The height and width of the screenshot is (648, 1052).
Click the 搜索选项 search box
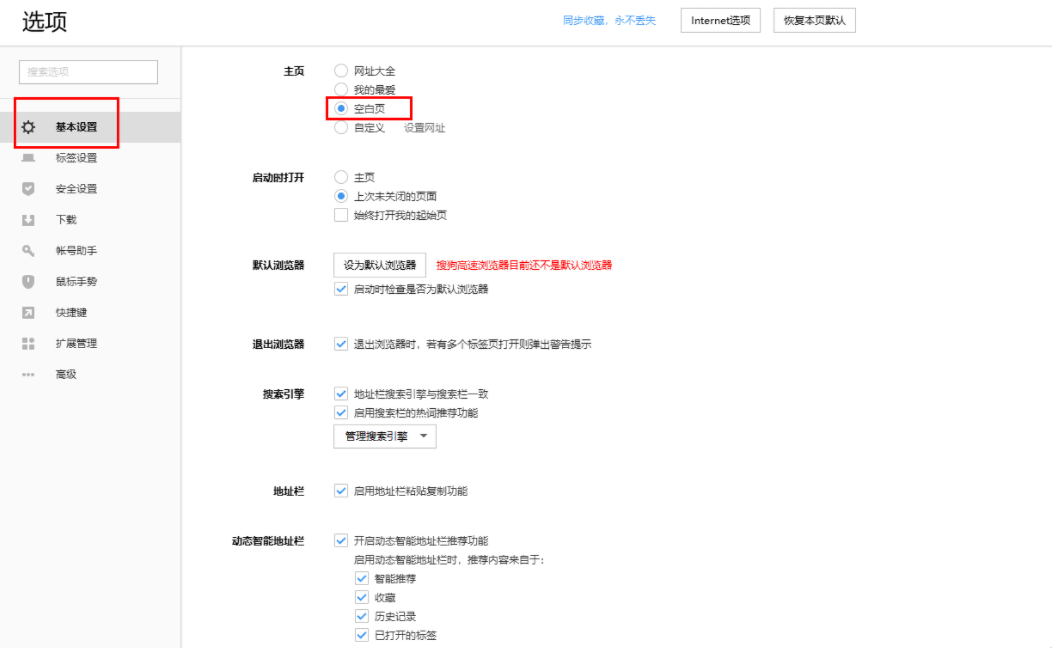(87, 71)
